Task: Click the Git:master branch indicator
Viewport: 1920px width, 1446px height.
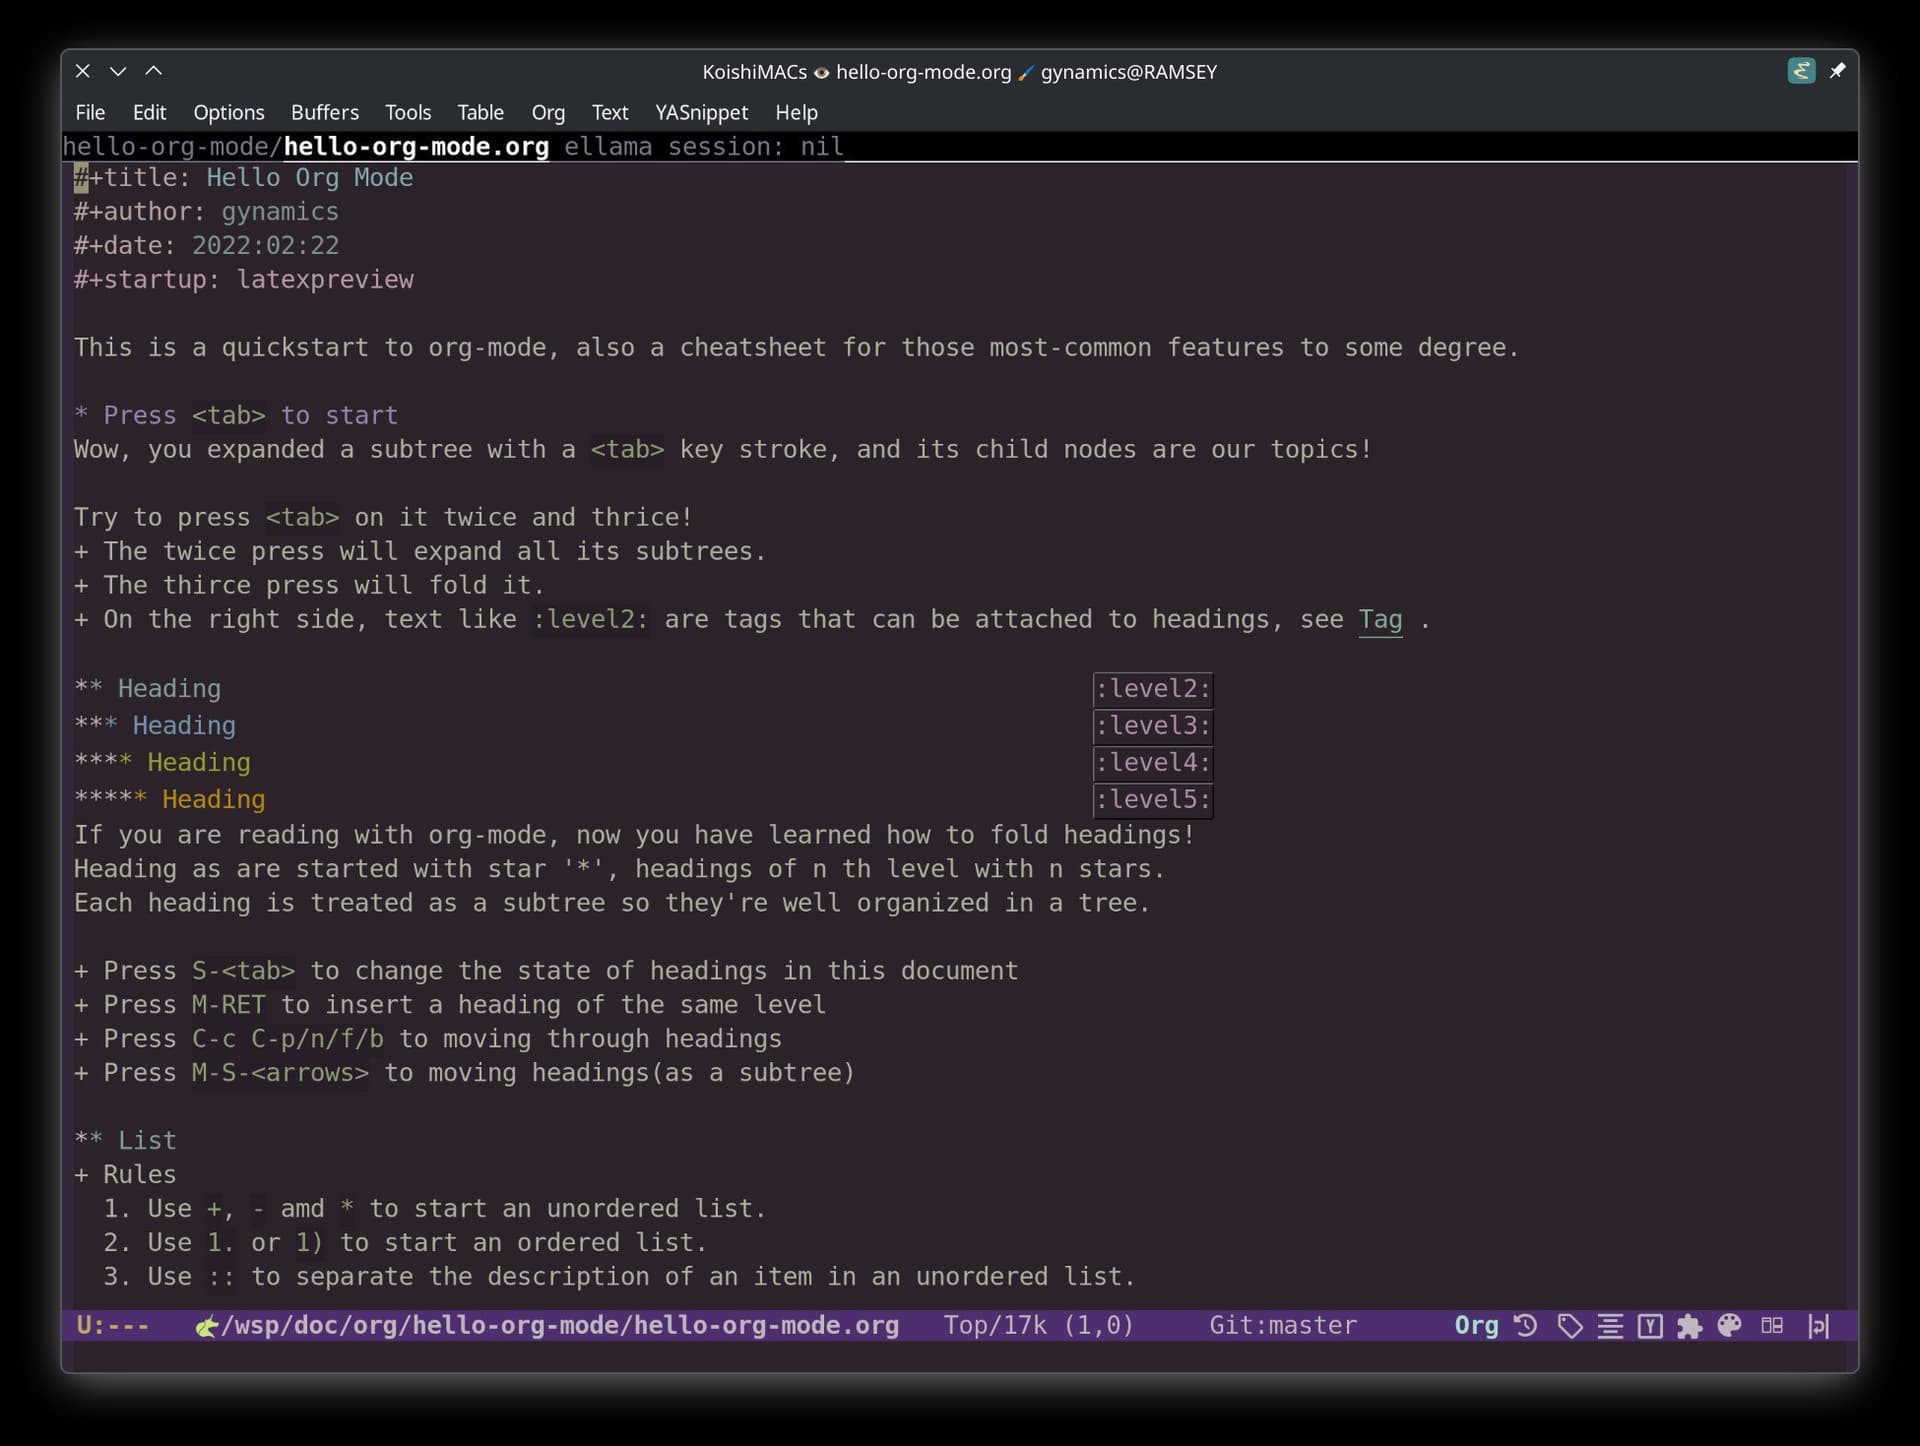Action: point(1282,1325)
